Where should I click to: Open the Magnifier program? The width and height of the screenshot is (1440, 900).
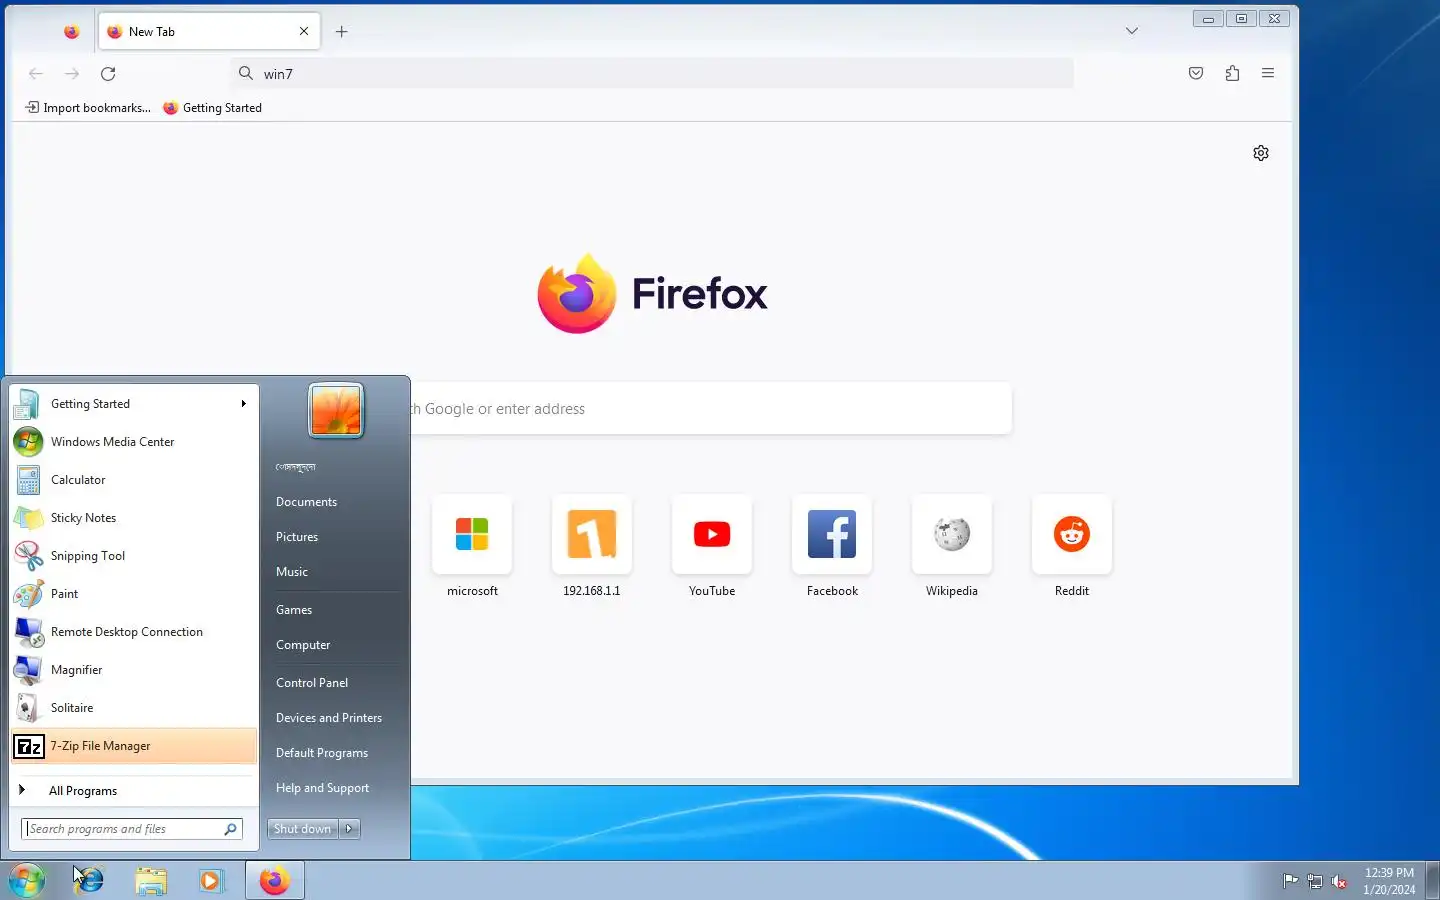point(134,670)
